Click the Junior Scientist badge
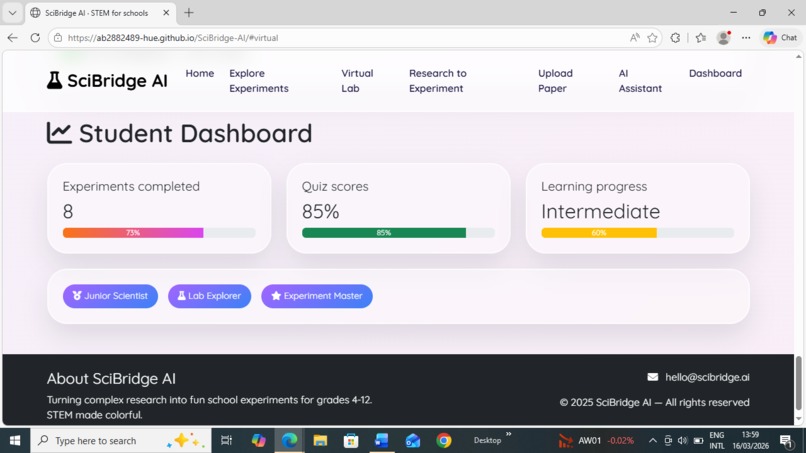This screenshot has height=453, width=806. point(110,296)
